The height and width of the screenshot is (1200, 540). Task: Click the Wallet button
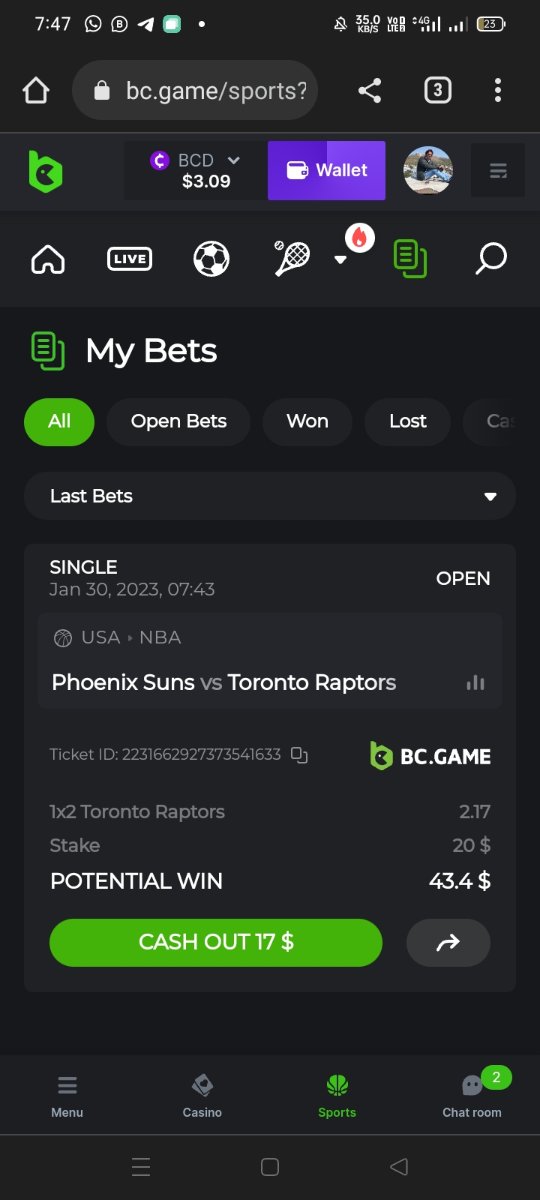pyautogui.click(x=326, y=170)
